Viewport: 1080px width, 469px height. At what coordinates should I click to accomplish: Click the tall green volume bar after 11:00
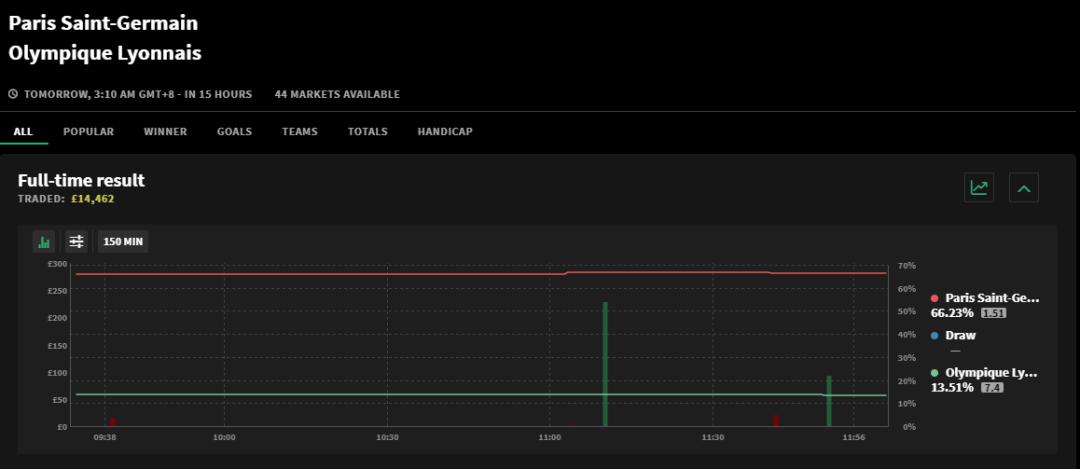click(605, 363)
